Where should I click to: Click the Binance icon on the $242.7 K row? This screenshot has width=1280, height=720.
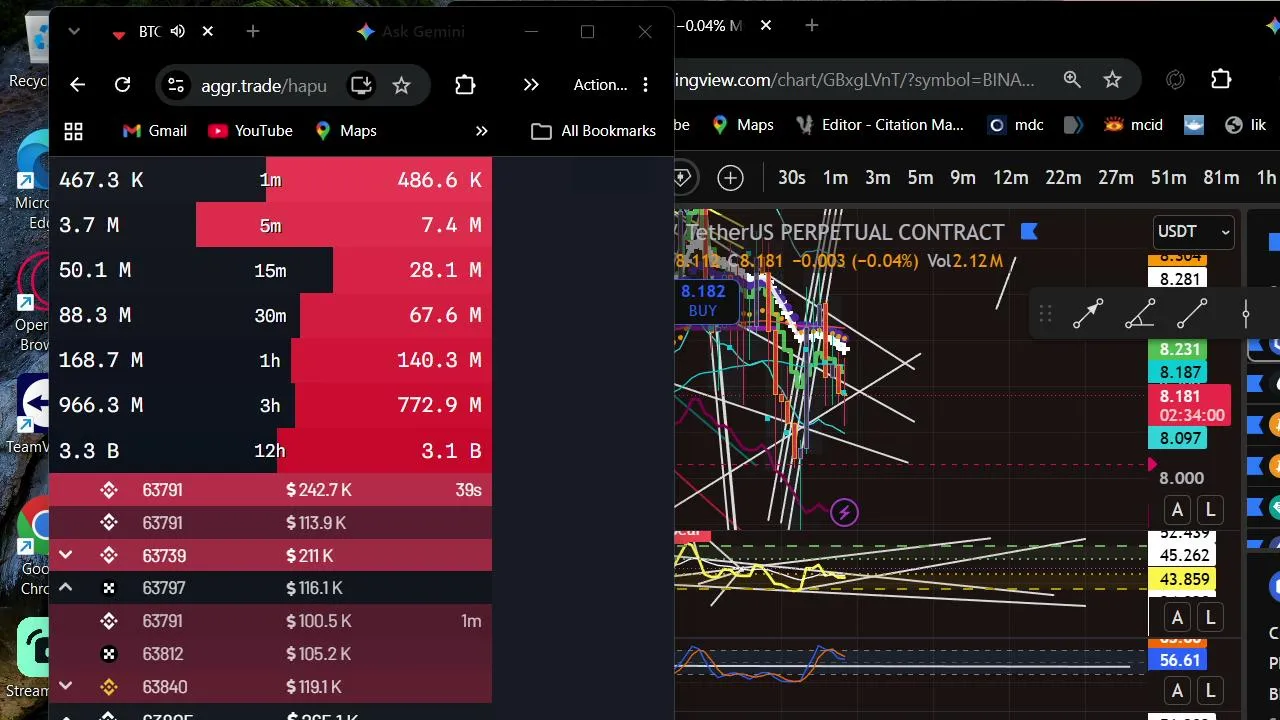109,490
